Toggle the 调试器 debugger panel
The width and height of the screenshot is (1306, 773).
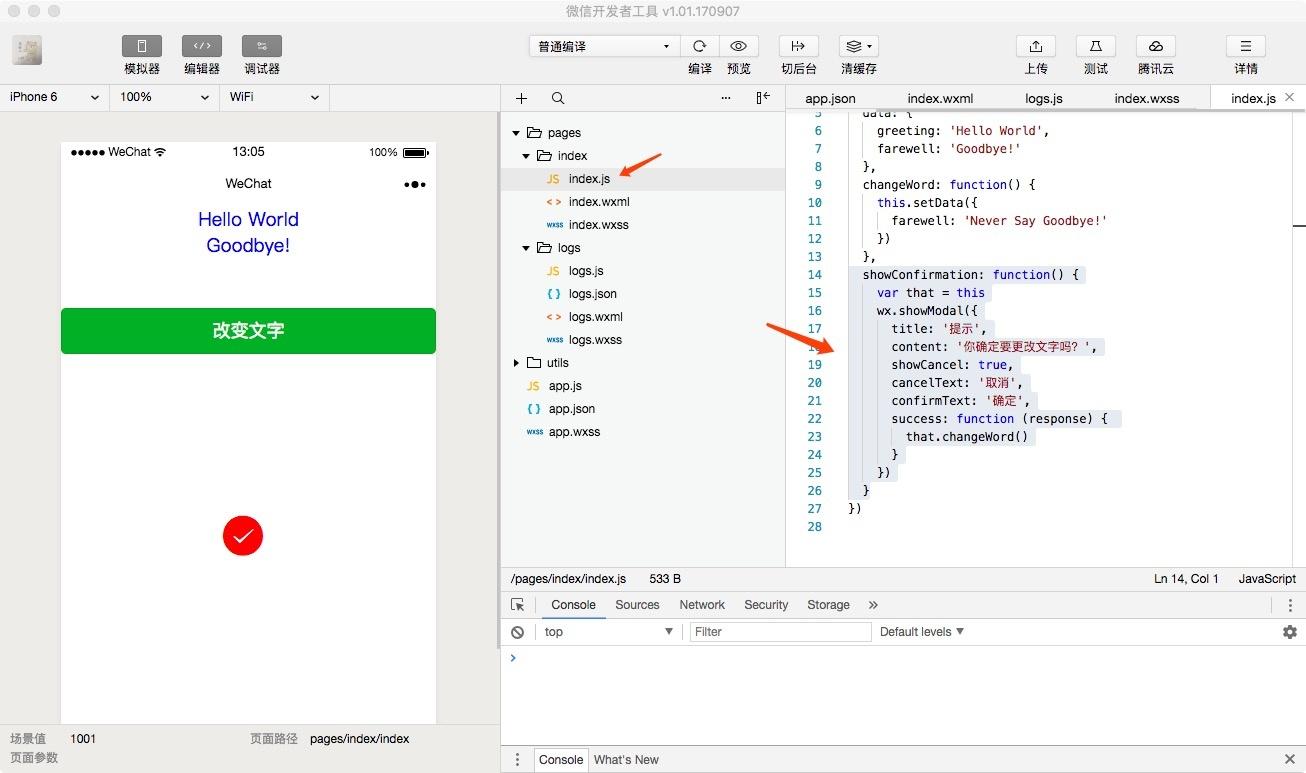[x=262, y=47]
